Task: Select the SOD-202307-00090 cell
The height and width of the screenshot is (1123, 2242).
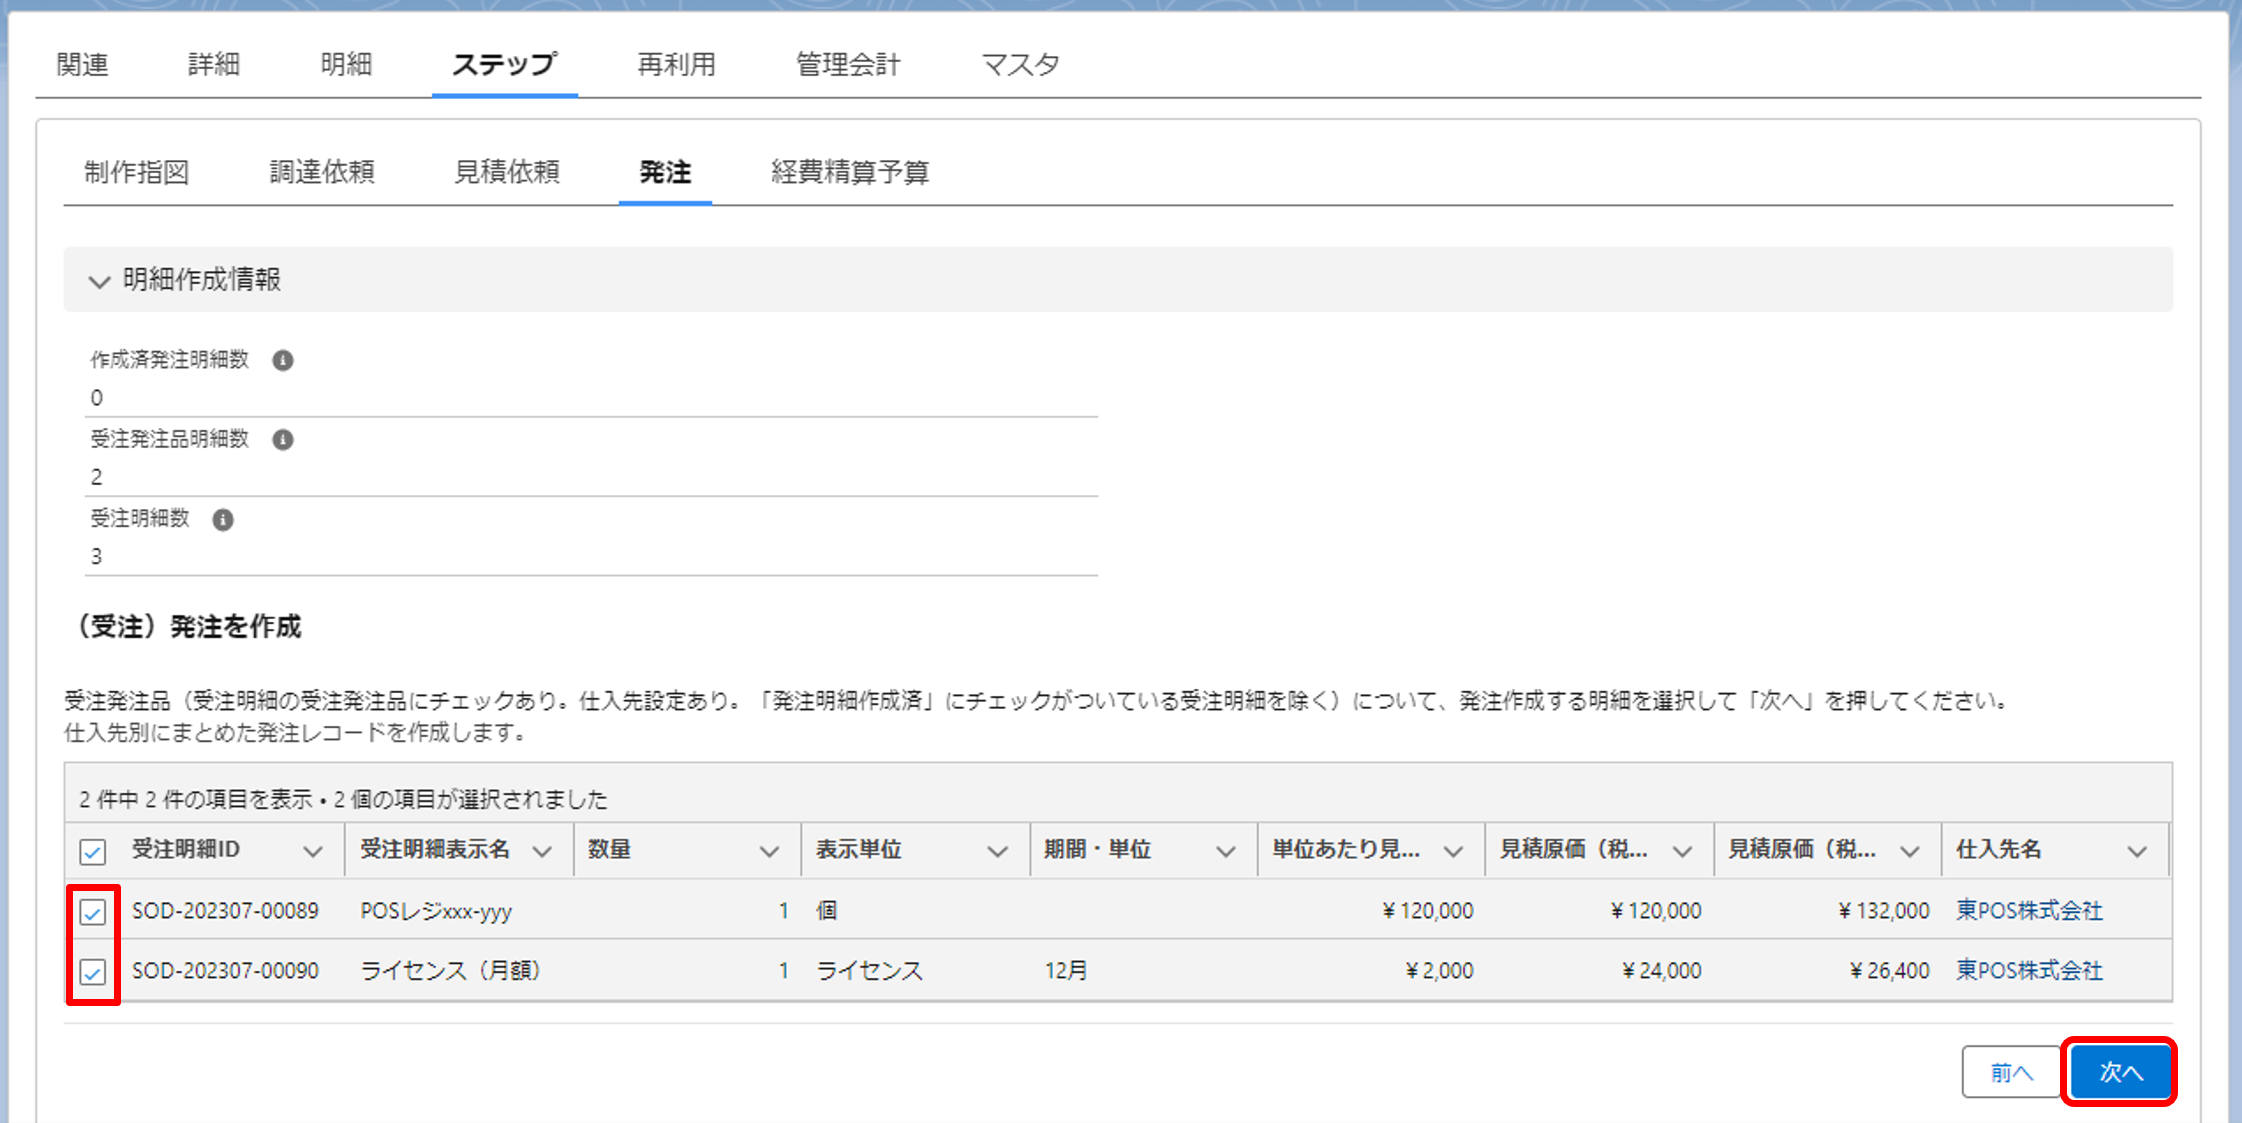Action: pyautogui.click(x=225, y=971)
